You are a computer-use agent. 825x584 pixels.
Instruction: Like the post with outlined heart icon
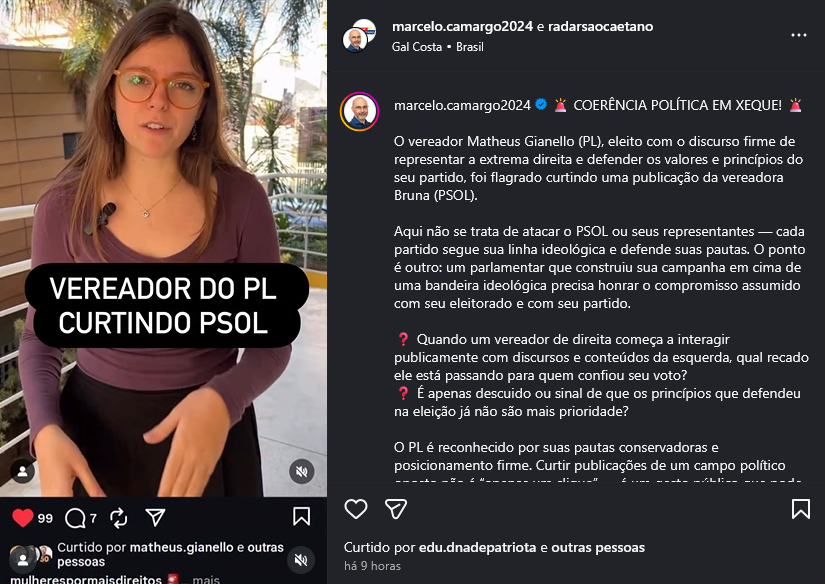[356, 509]
